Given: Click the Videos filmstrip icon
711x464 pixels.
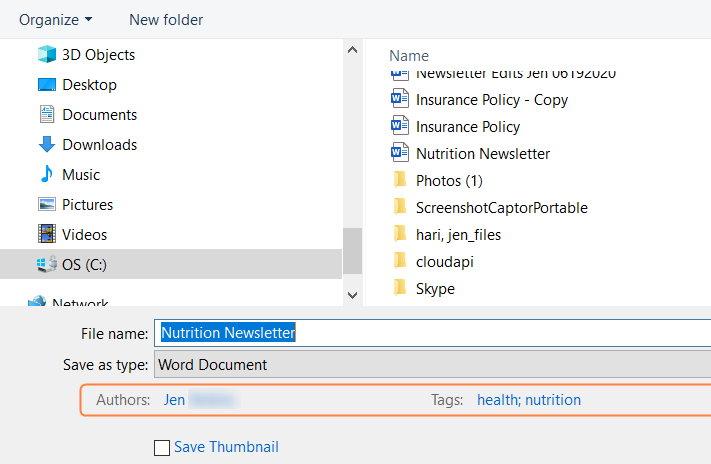Looking at the screenshot, I should click(x=46, y=235).
